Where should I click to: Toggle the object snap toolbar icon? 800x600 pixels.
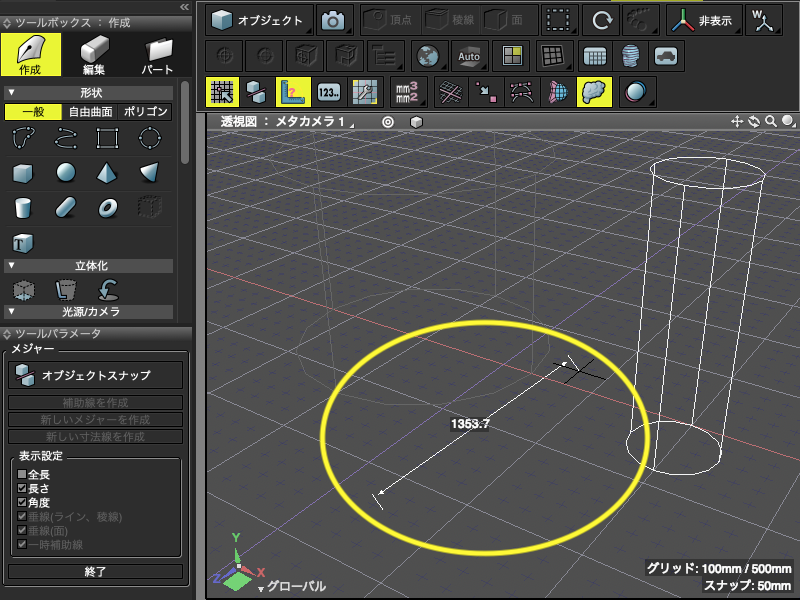pos(256,92)
